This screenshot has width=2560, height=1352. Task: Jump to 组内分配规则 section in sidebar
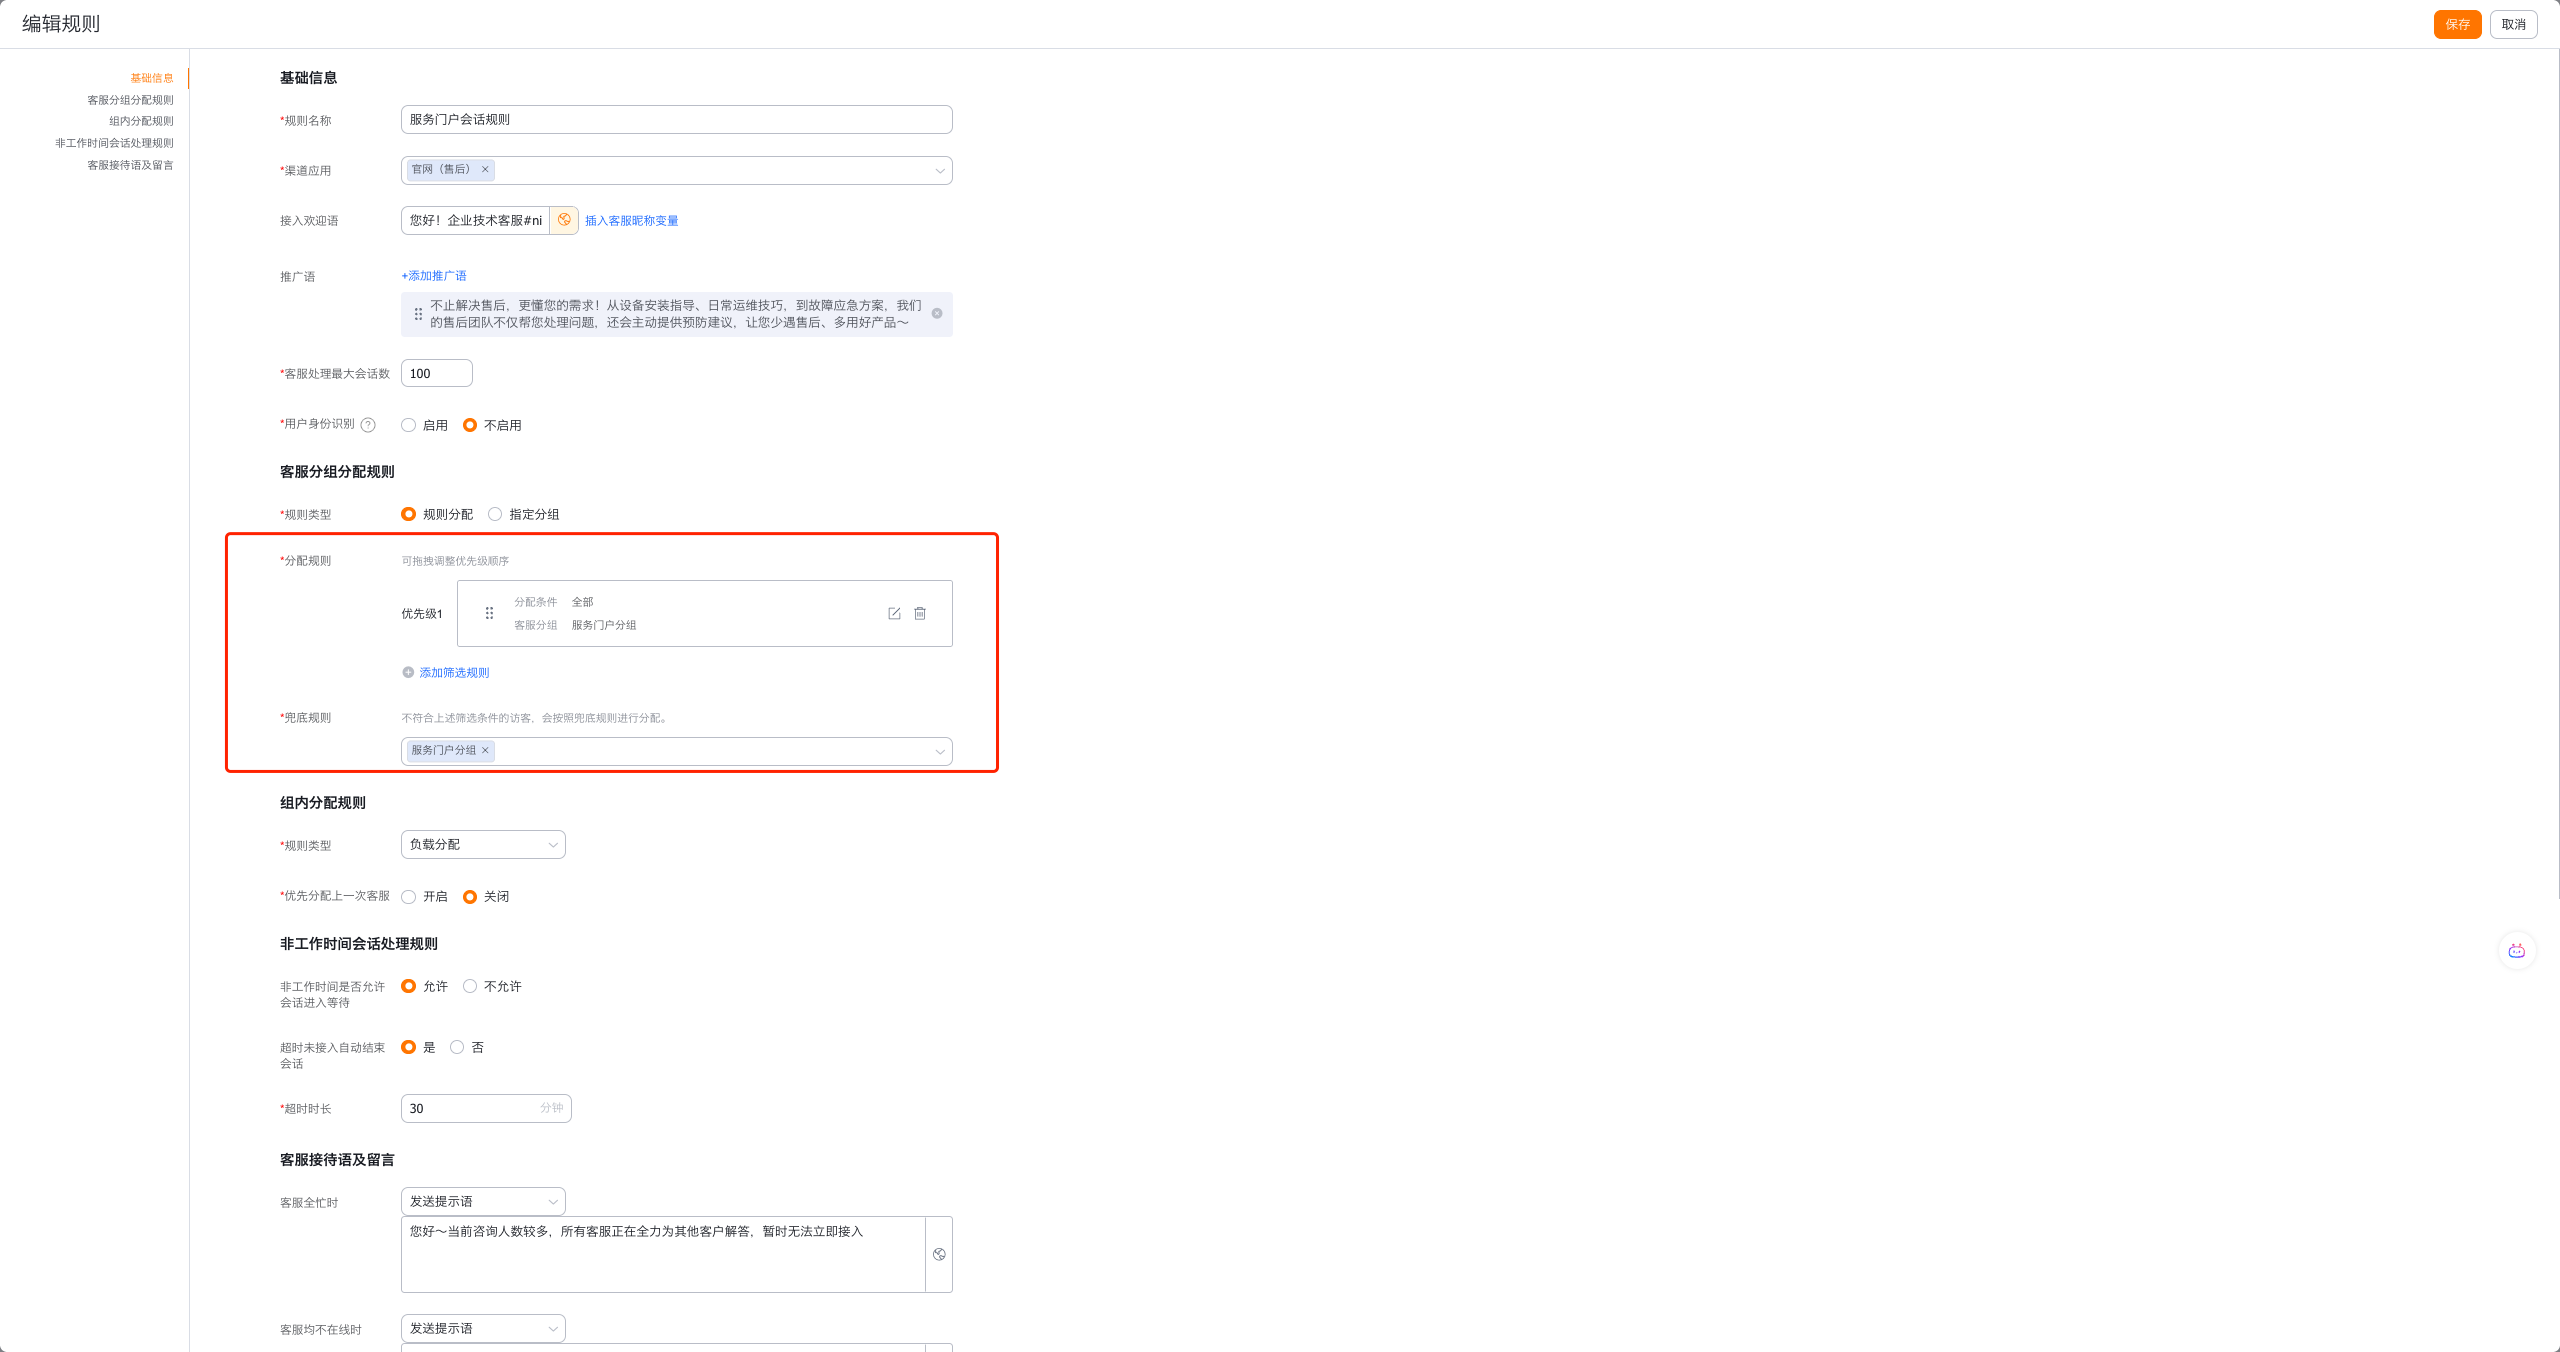(141, 121)
